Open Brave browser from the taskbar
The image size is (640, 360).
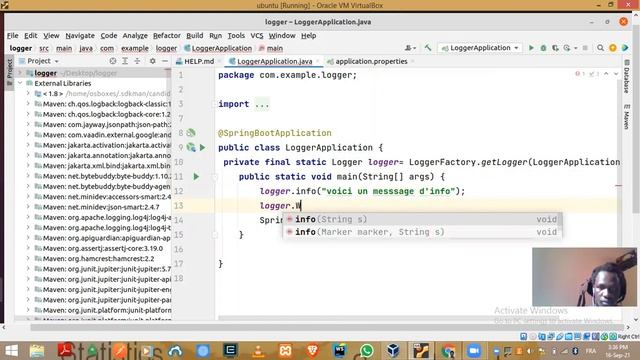pos(313,351)
